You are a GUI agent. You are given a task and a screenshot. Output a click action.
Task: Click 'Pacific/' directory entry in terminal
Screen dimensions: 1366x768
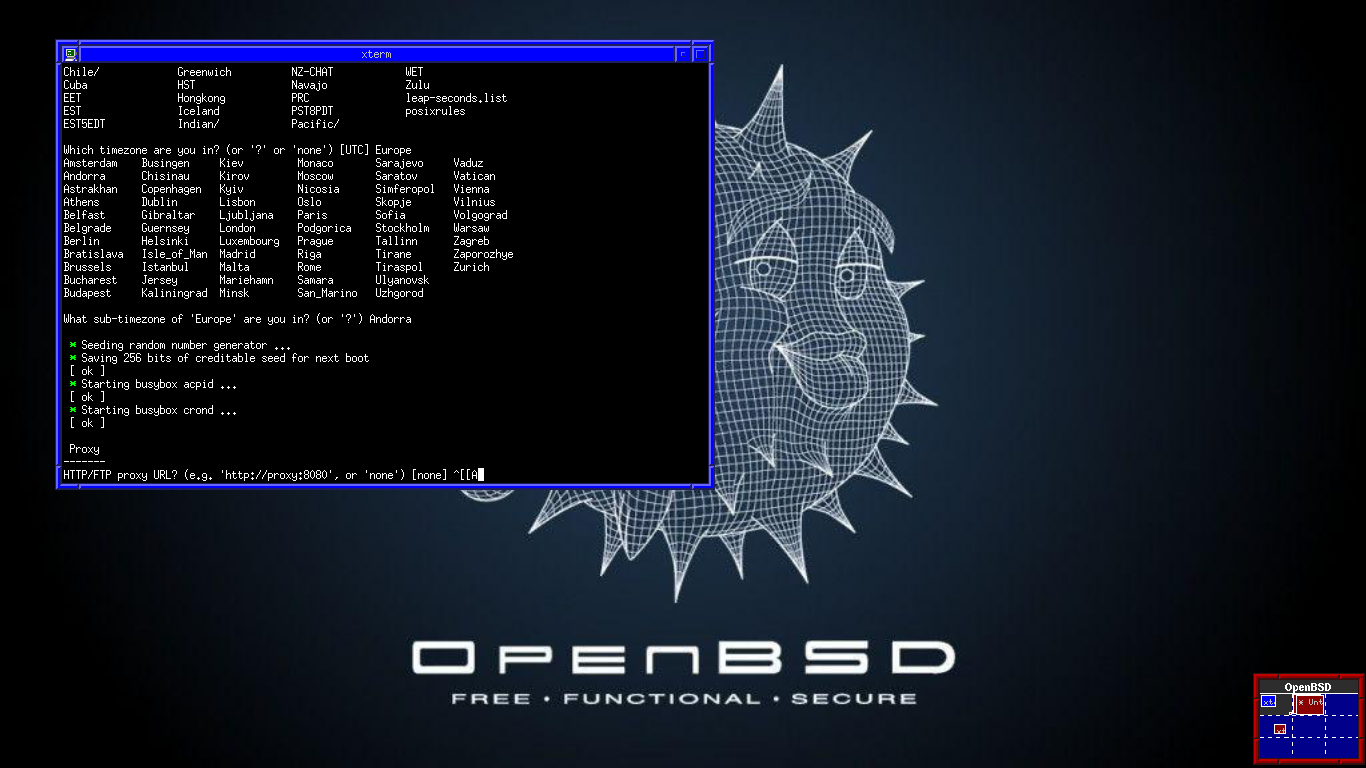pyautogui.click(x=315, y=124)
